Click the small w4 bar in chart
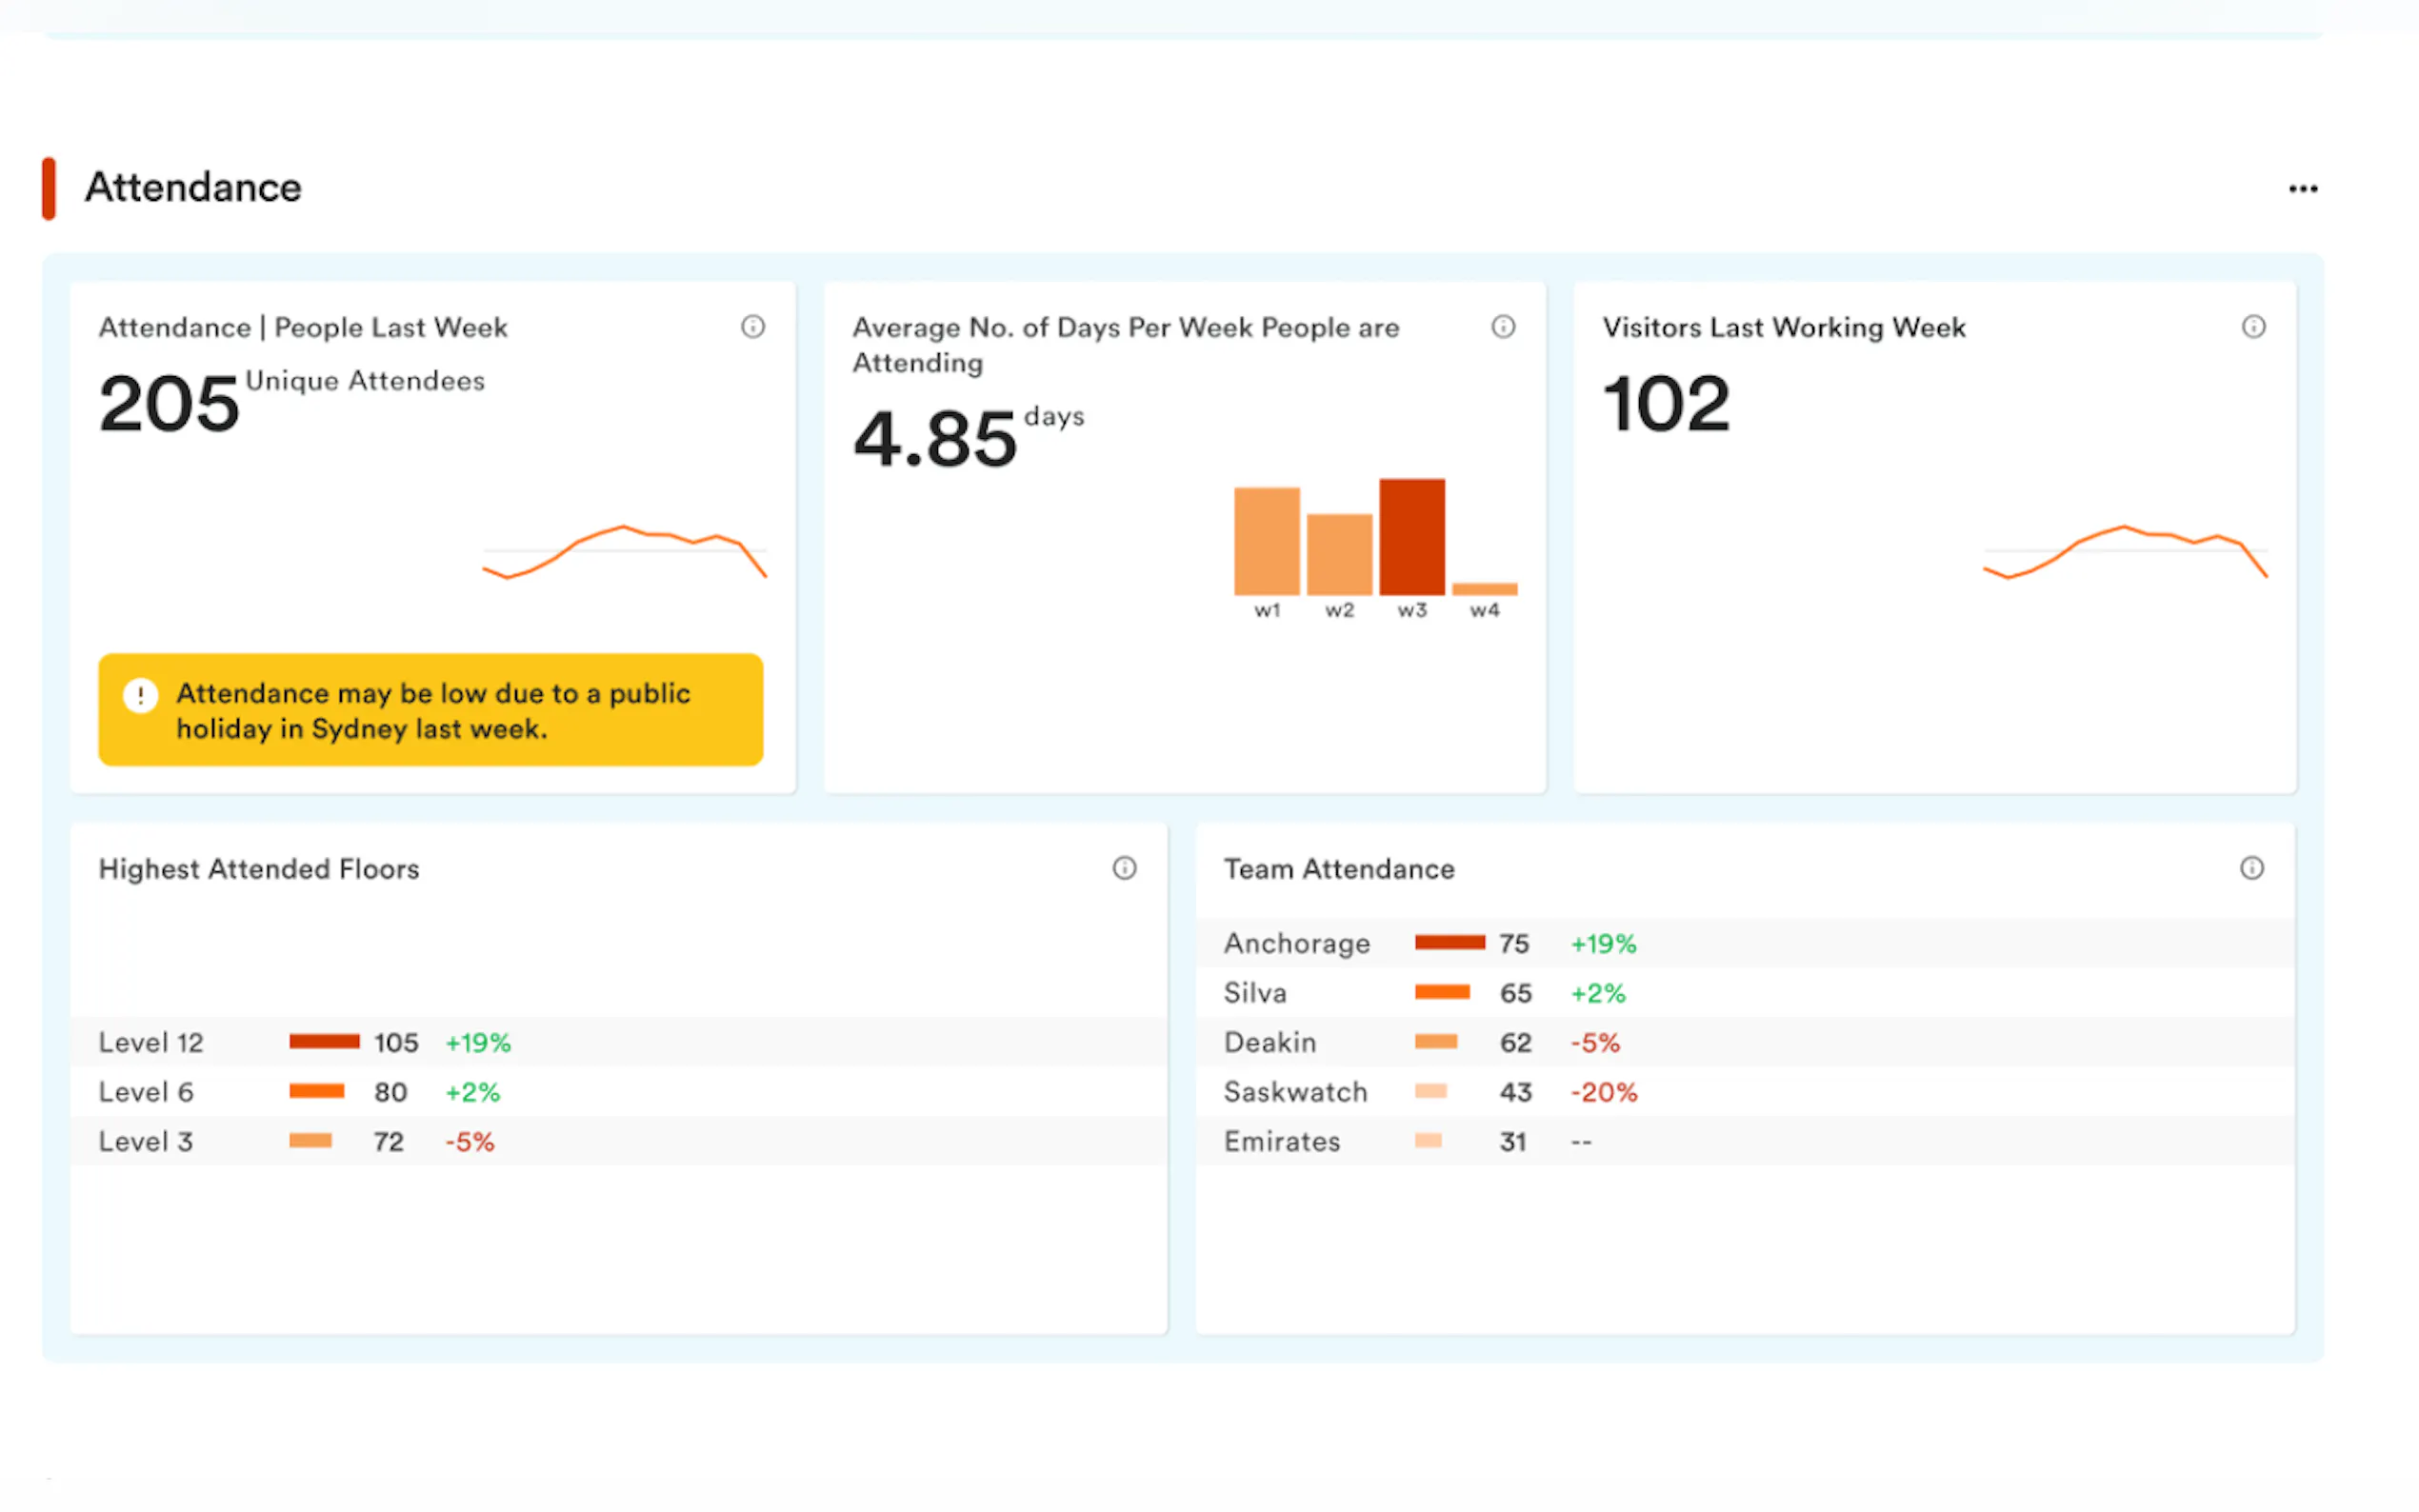The image size is (2419, 1512). pos(1484,589)
